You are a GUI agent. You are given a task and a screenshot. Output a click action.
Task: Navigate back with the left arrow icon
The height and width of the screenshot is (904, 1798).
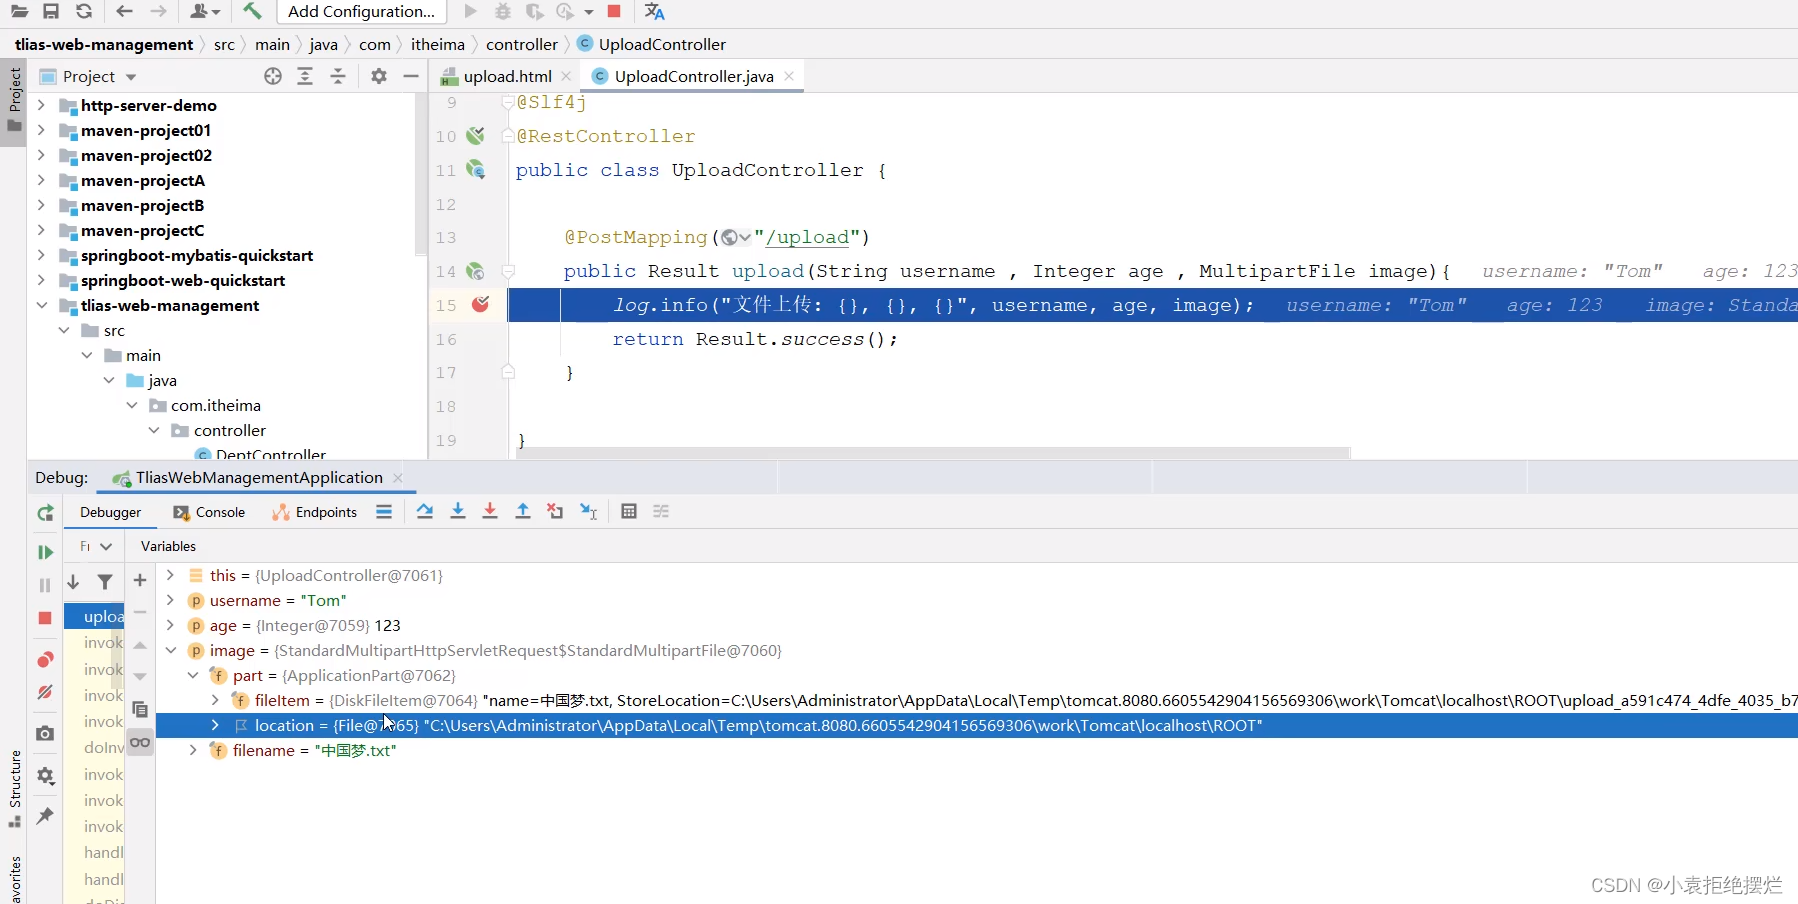coord(124,11)
